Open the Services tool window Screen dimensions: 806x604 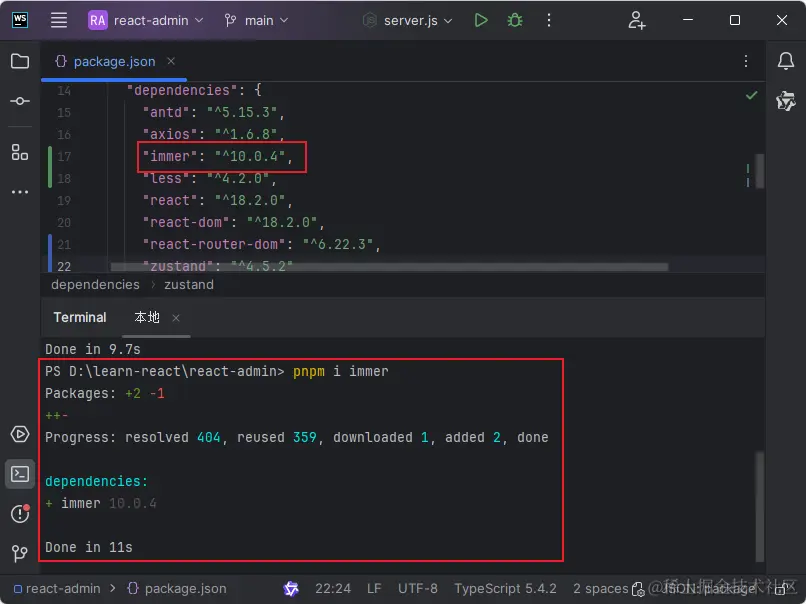pos(20,434)
